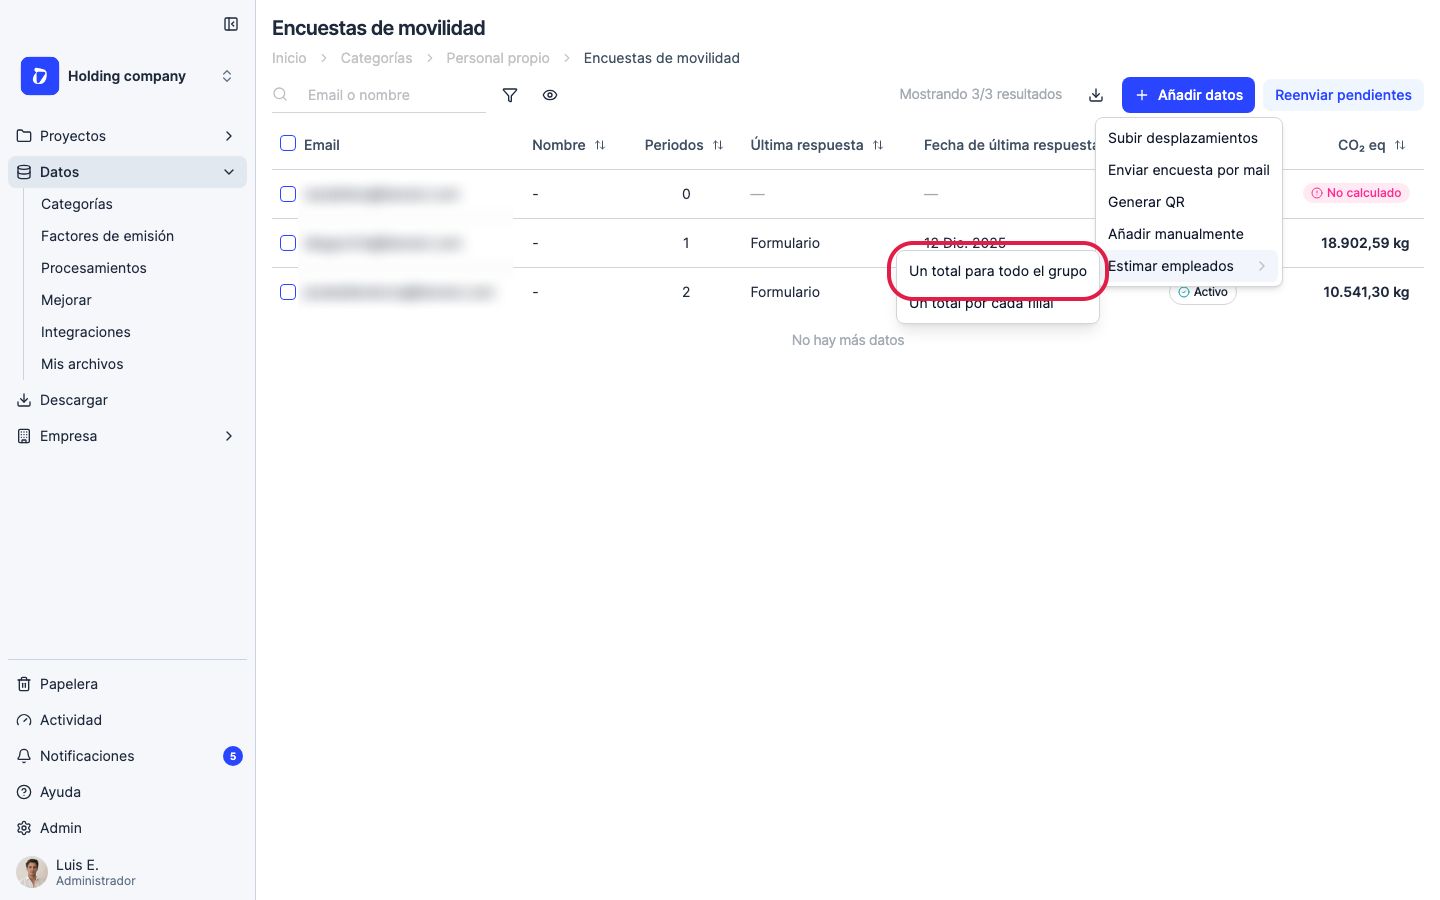Click Reenviar pendientes button
This screenshot has width=1440, height=900.
click(x=1343, y=95)
